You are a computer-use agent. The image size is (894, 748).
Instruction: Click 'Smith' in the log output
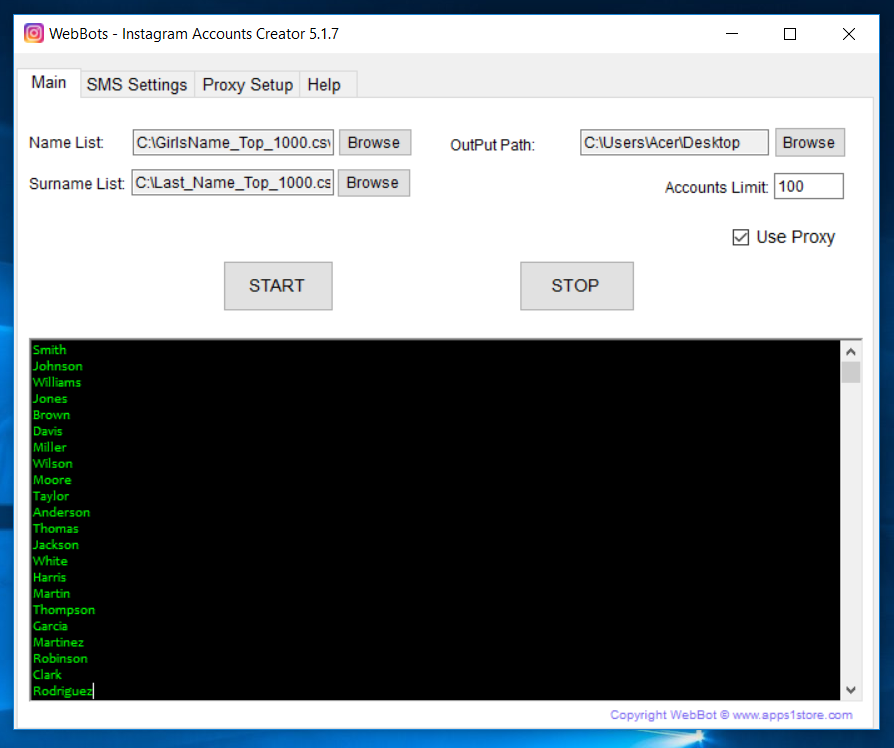[50, 350]
